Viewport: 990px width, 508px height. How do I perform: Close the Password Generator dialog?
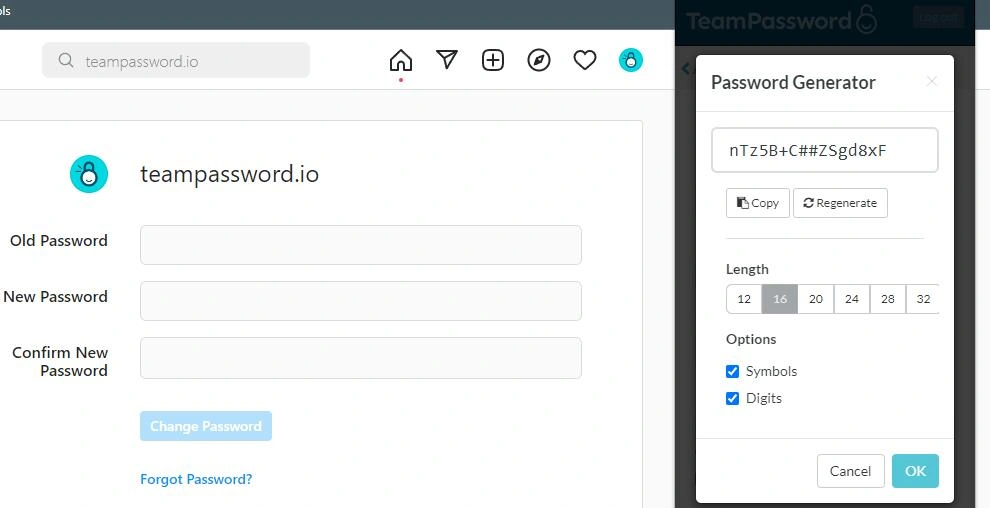click(932, 81)
